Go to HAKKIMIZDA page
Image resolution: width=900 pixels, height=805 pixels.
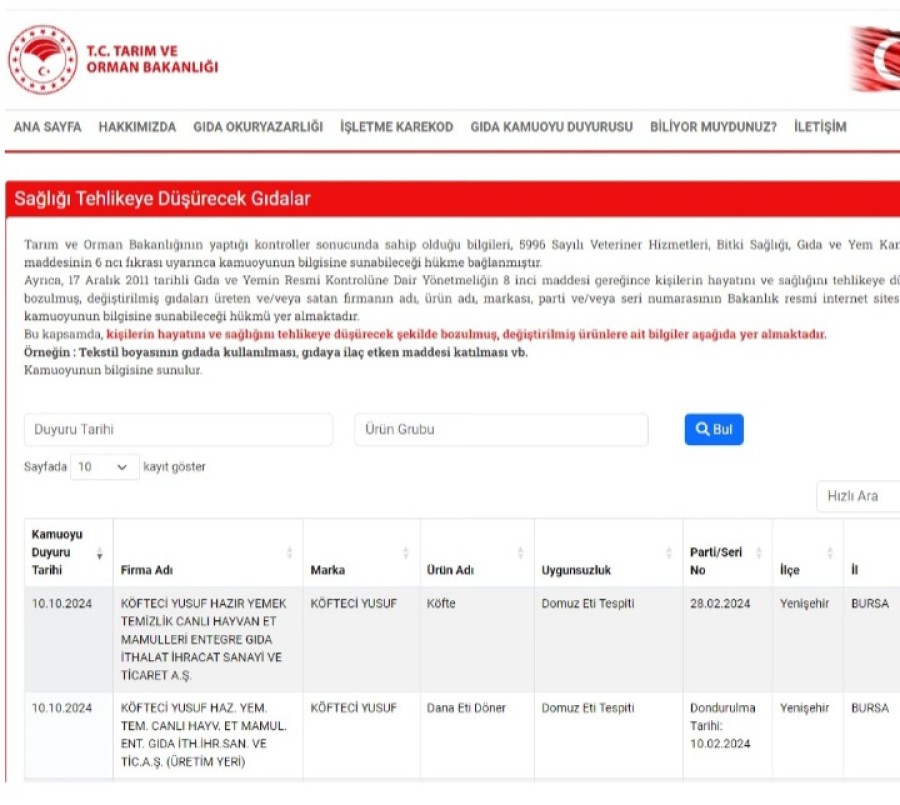tap(137, 127)
